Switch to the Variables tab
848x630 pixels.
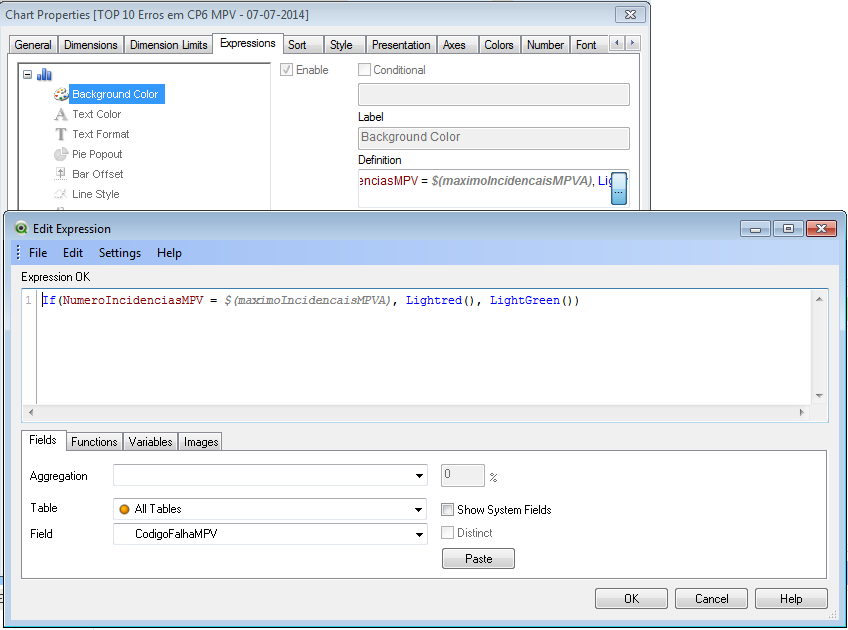pos(150,442)
